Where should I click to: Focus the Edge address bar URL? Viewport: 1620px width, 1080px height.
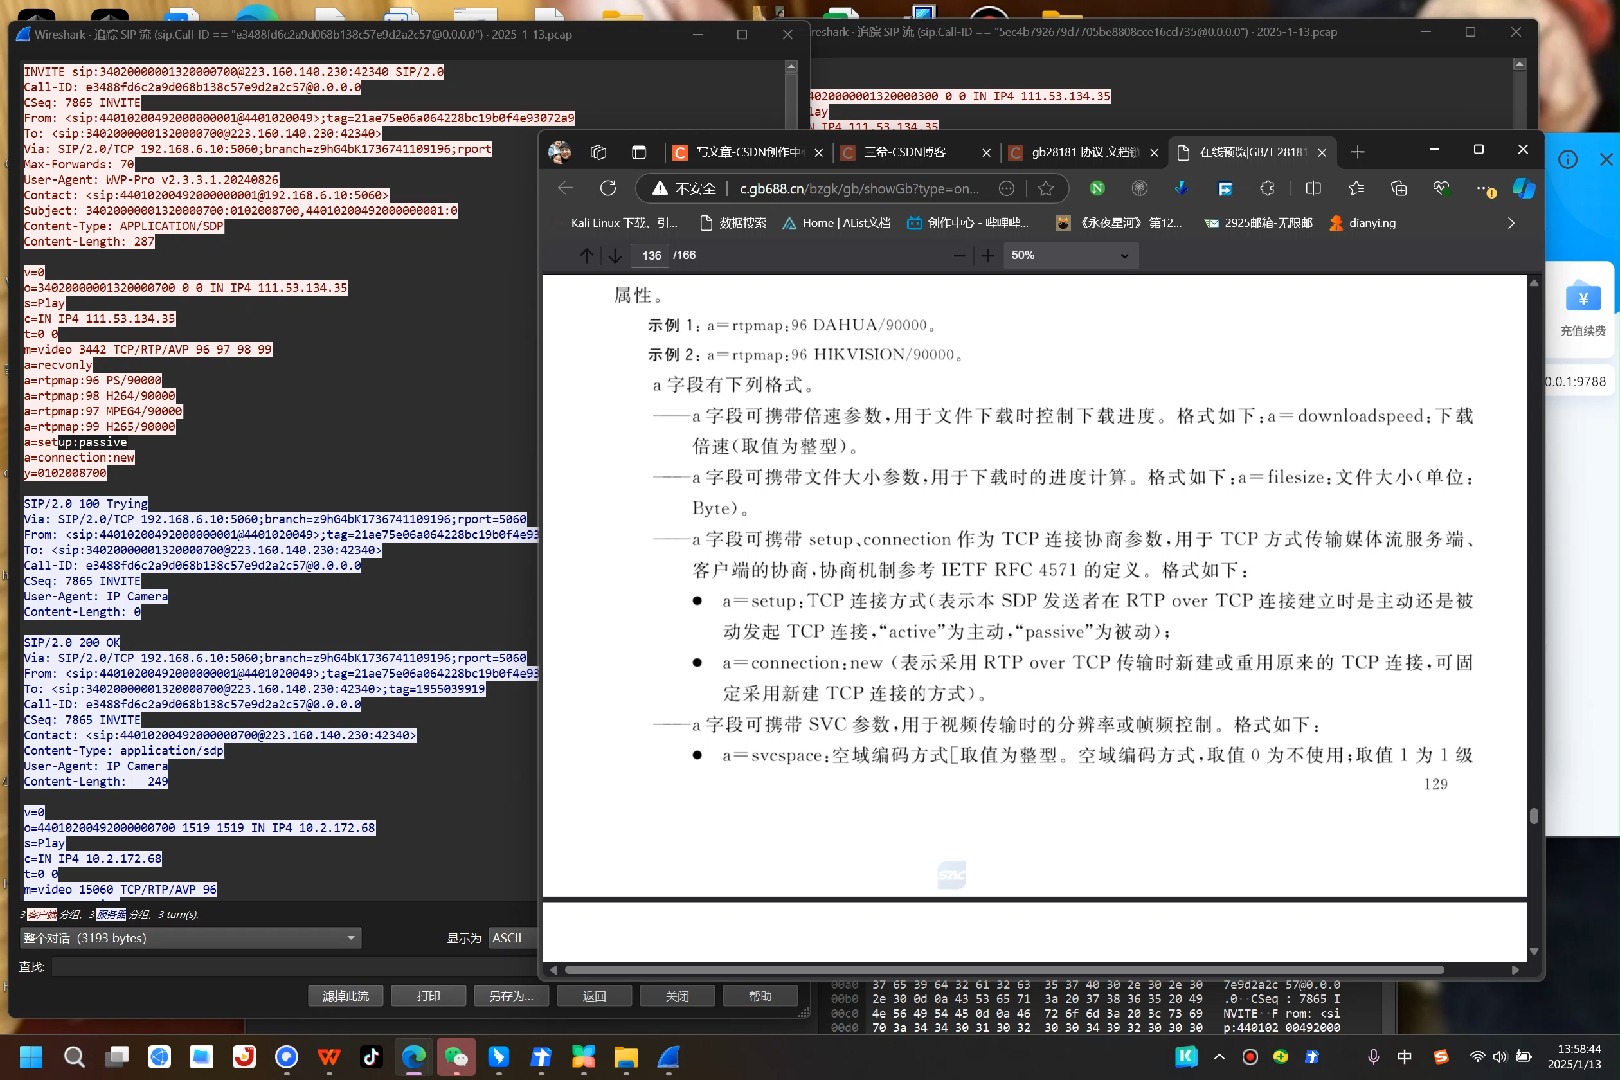[859, 188]
